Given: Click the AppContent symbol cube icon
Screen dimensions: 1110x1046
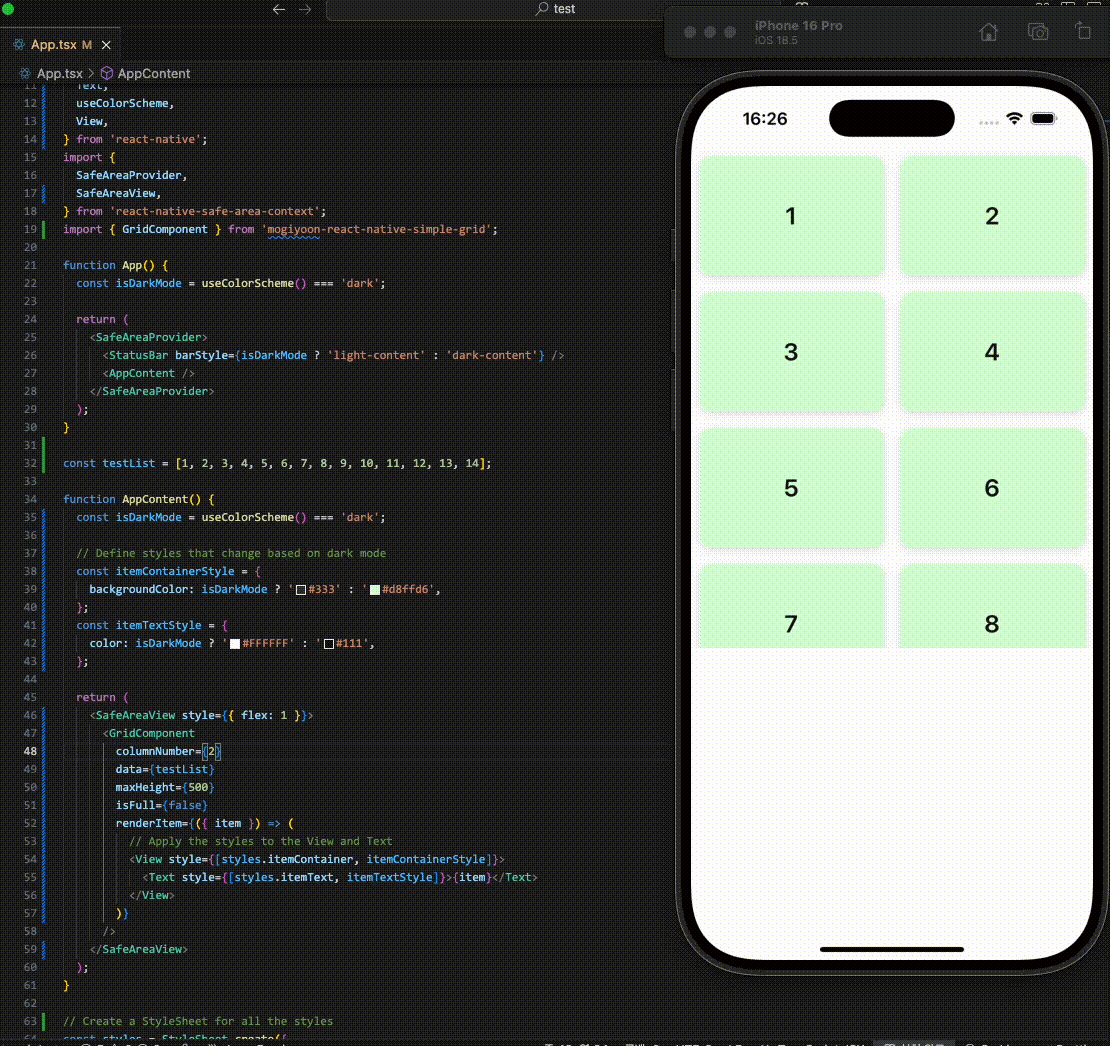Looking at the screenshot, I should coord(107,73).
